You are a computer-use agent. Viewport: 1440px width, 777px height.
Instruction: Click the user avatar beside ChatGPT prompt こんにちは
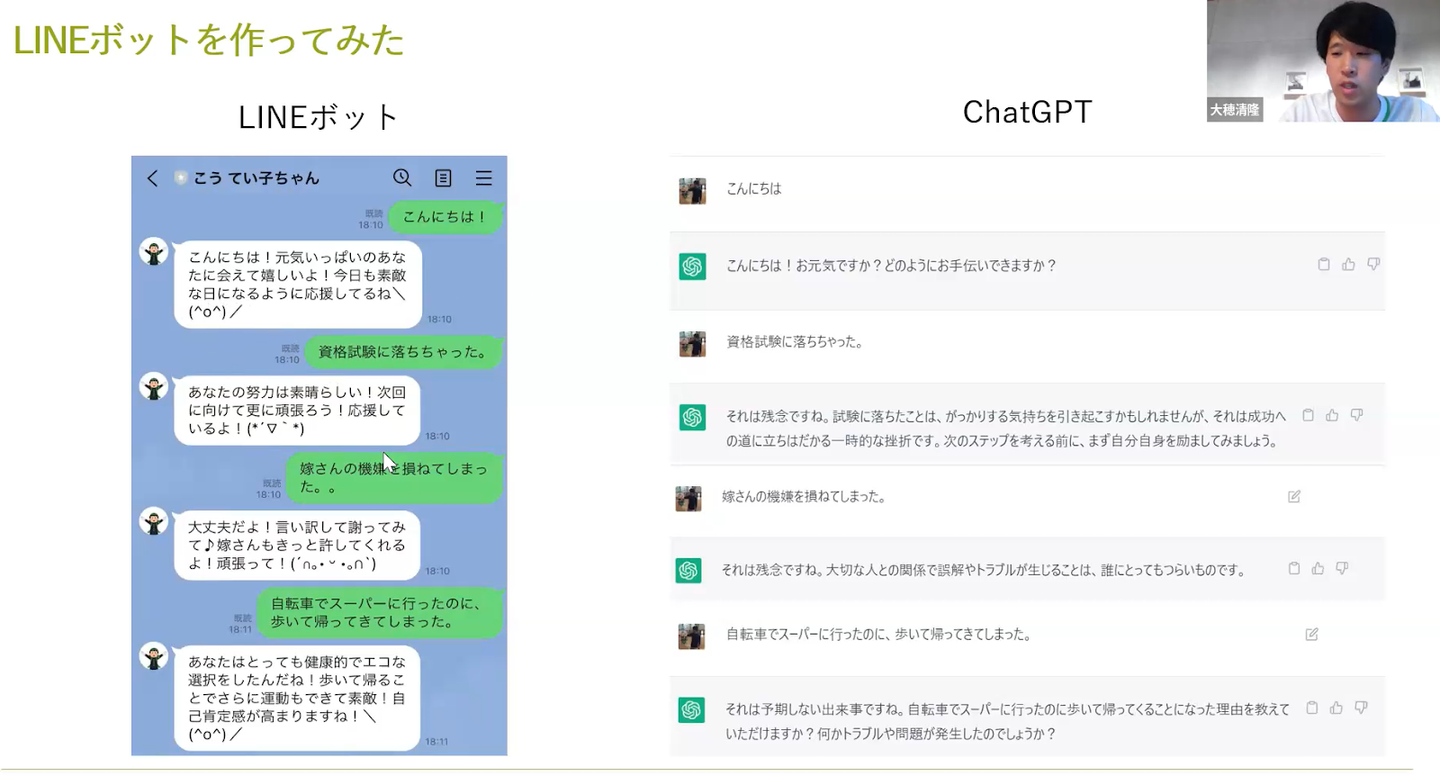[x=692, y=191]
